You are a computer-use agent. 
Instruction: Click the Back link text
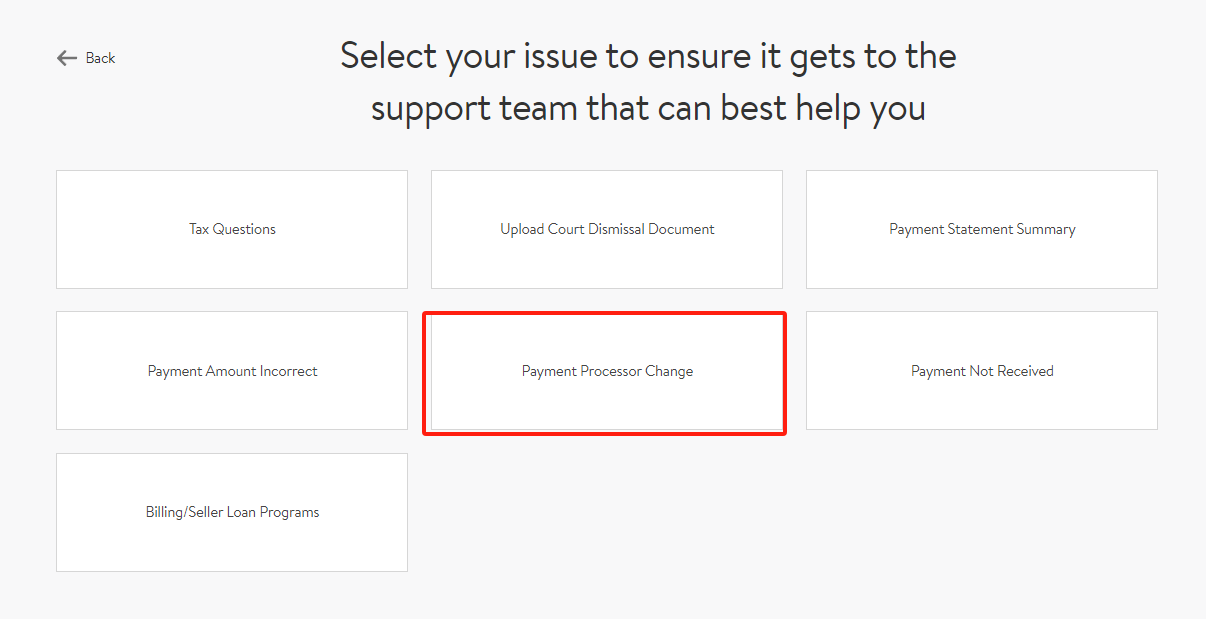(100, 58)
